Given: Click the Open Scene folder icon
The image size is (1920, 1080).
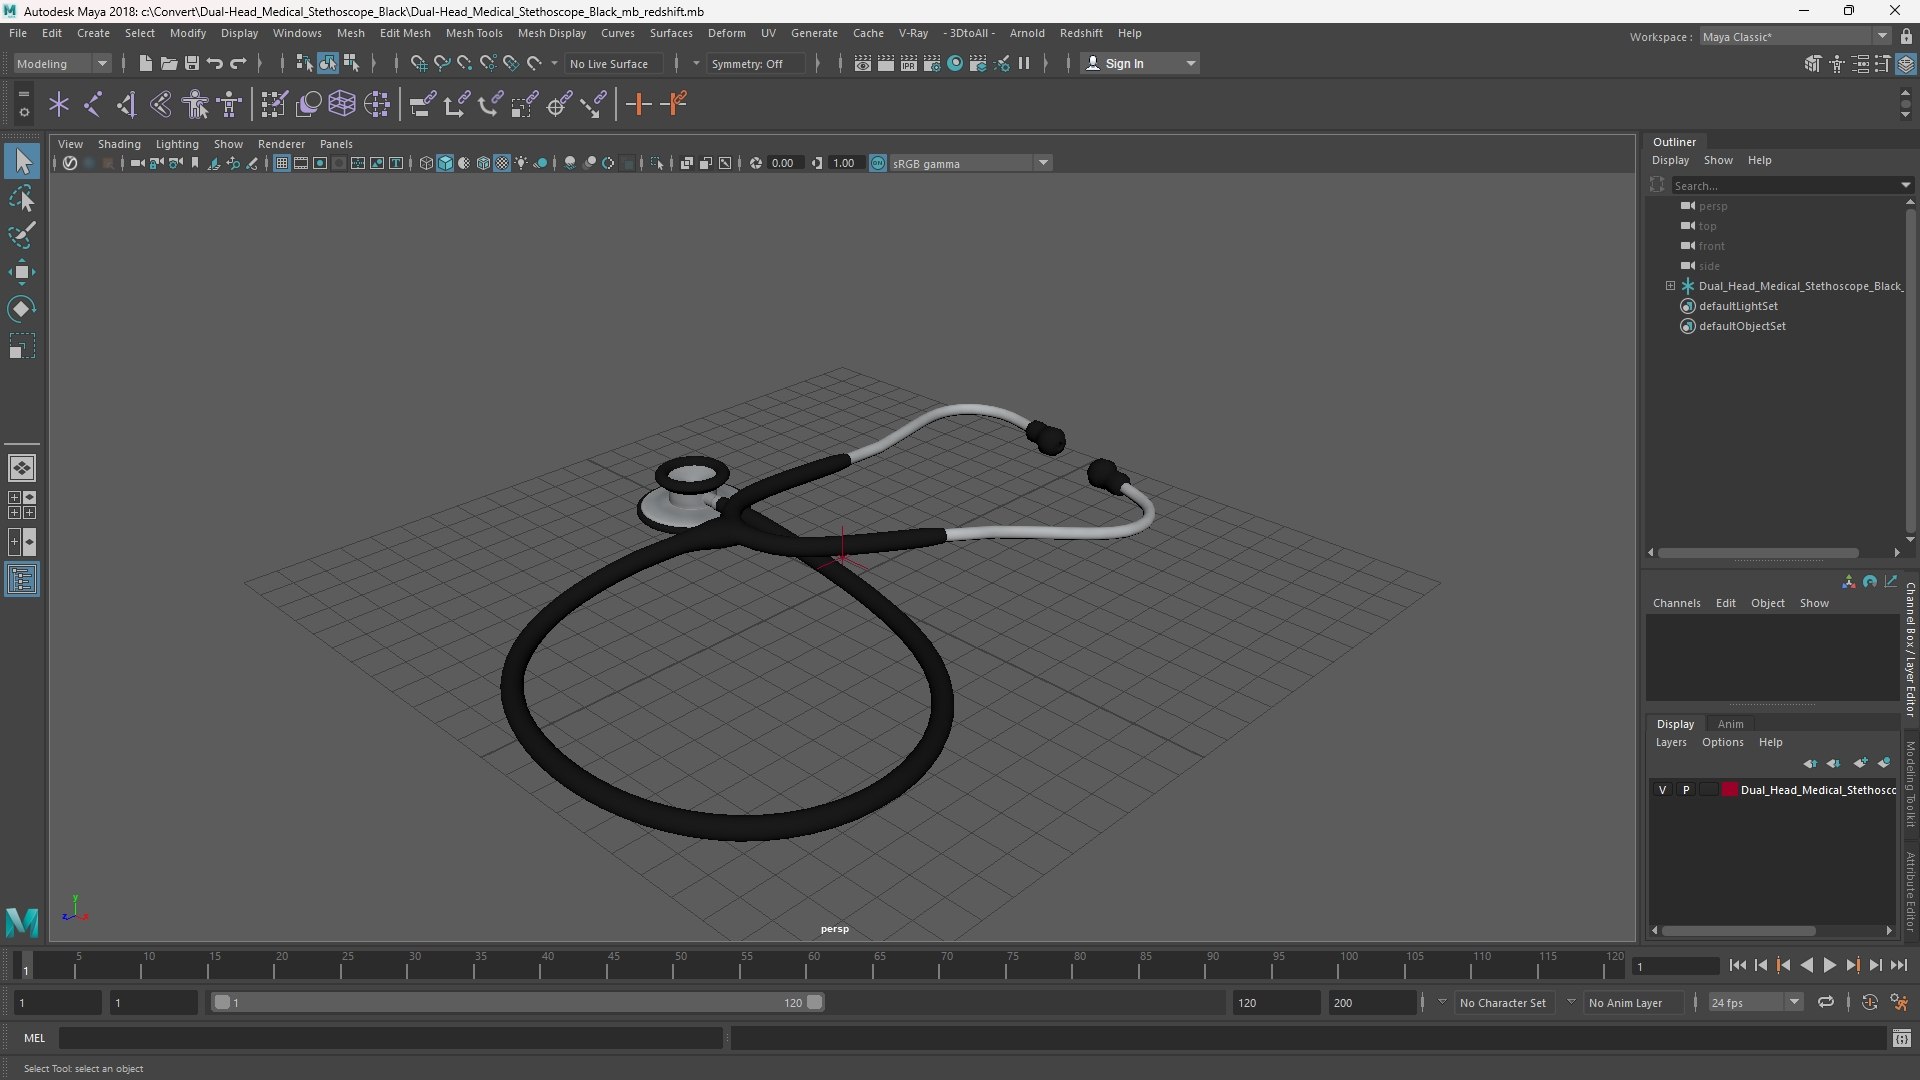Looking at the screenshot, I should [169, 63].
